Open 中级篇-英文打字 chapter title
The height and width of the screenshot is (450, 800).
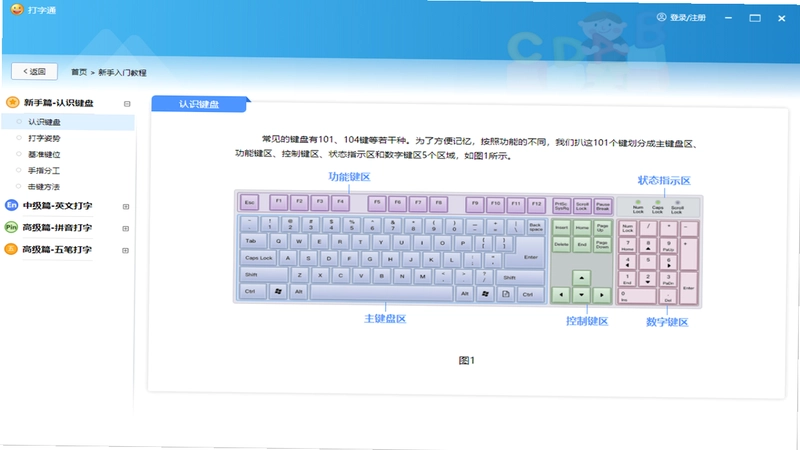click(x=57, y=206)
